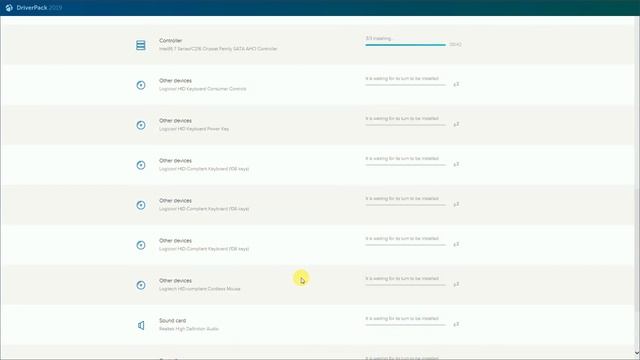Viewport: 640px width, 360px height.
Task: Click the progress value beside the Controller bar
Action: 456,44
